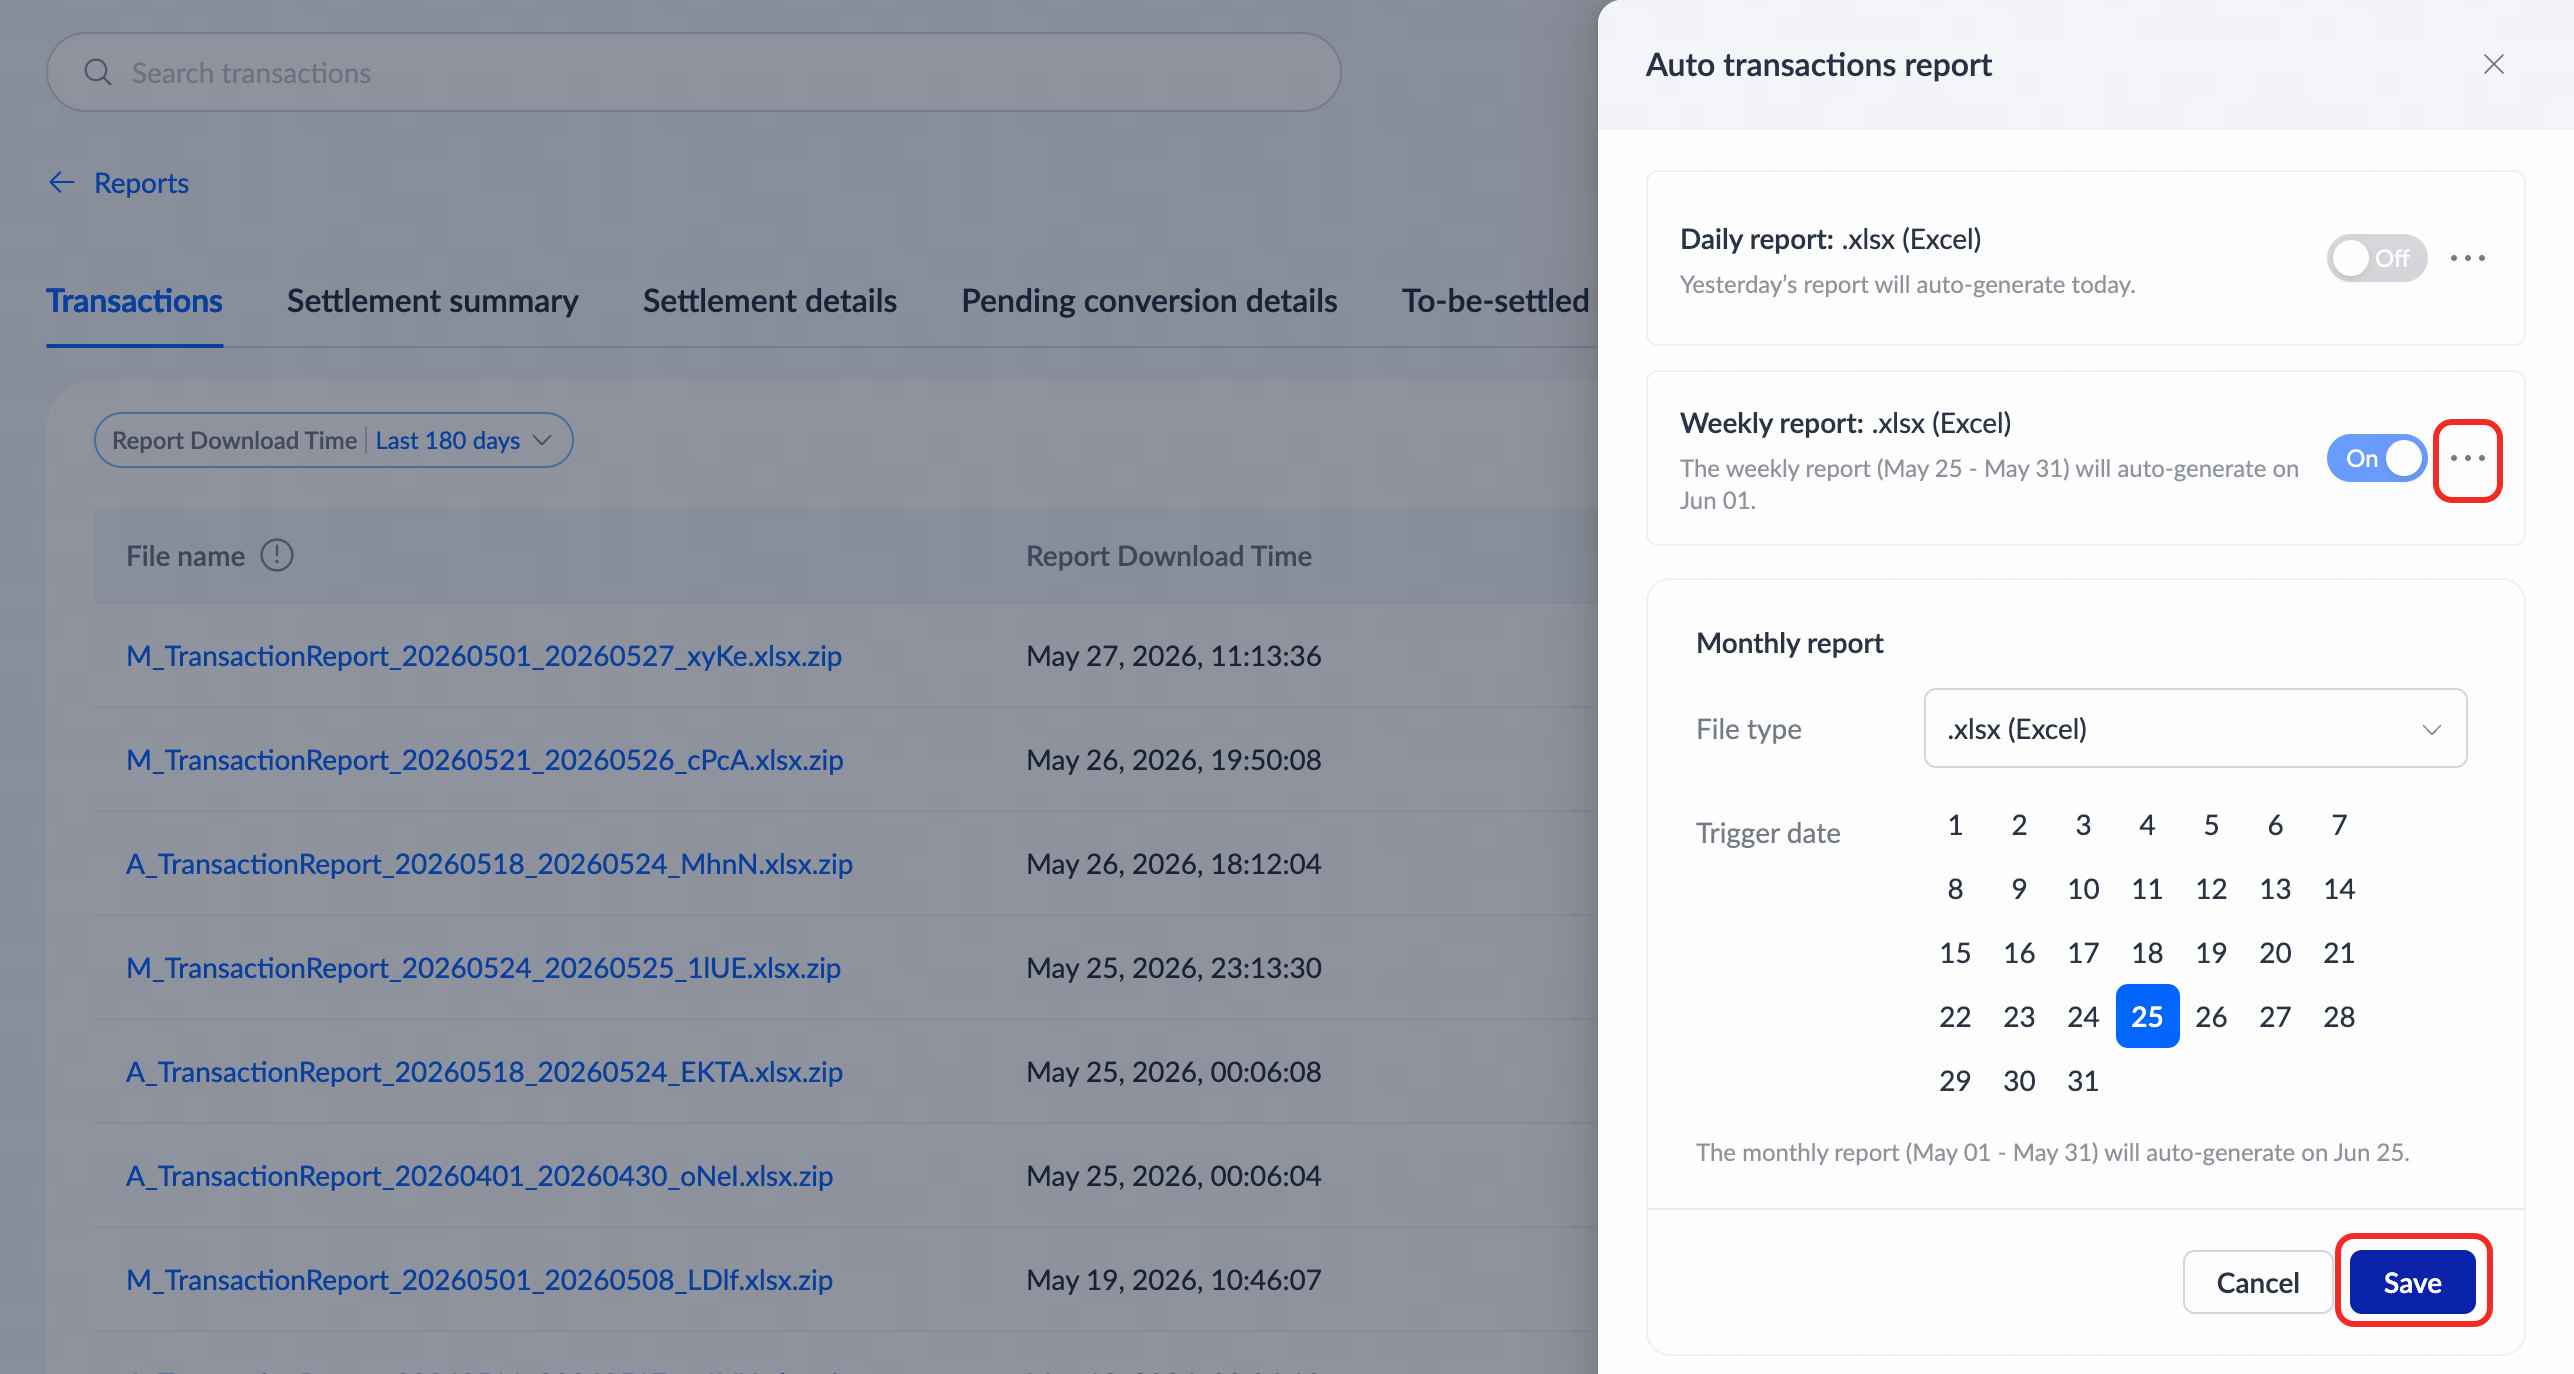
Task: Click the File name column header
Action: click(185, 556)
